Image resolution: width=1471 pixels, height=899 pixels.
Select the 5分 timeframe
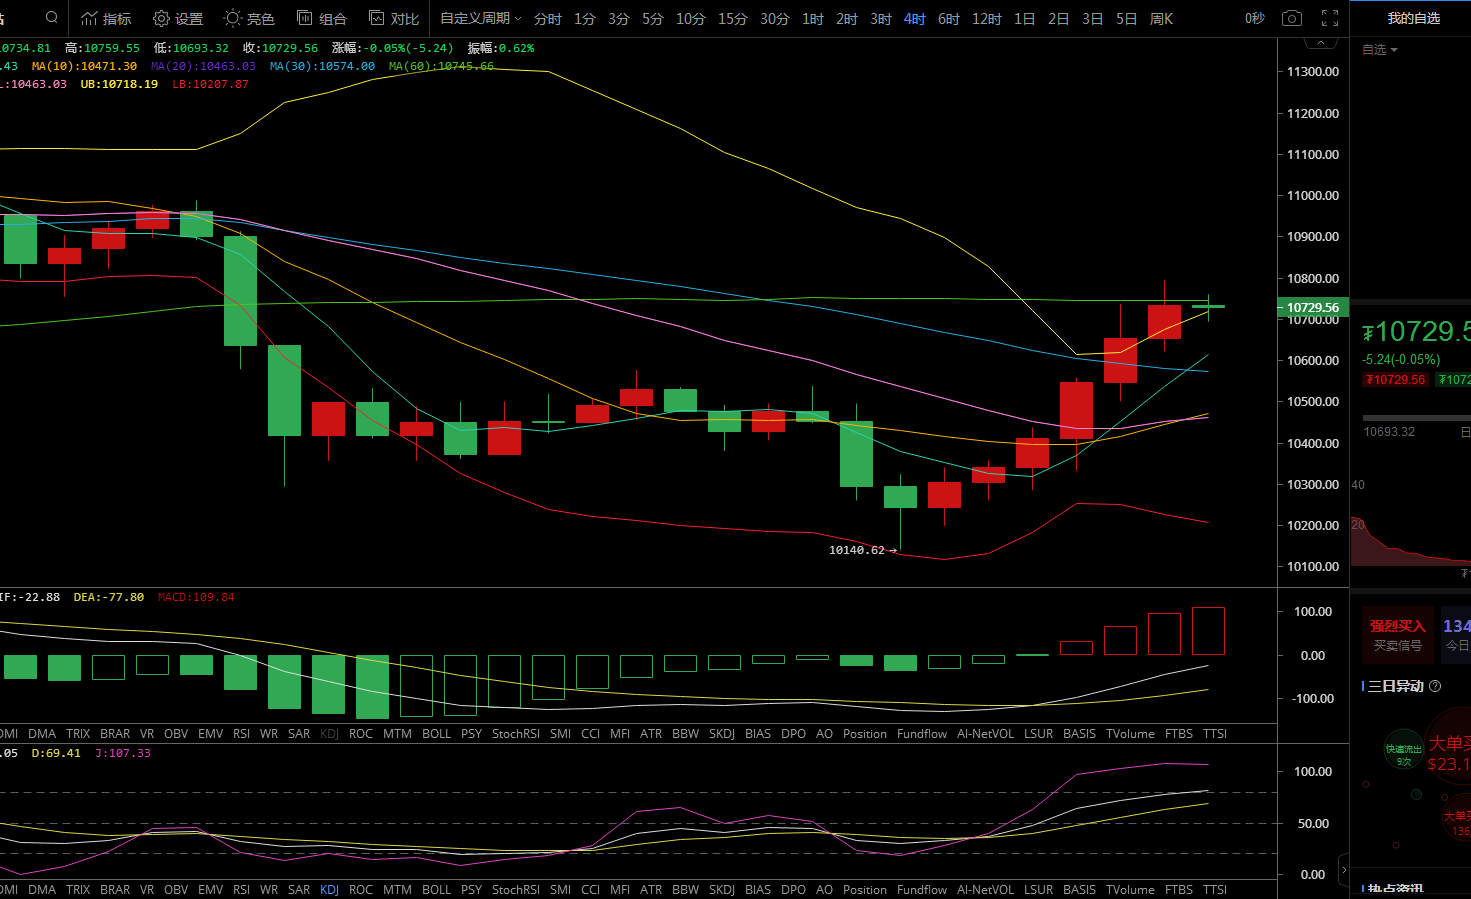(x=653, y=18)
